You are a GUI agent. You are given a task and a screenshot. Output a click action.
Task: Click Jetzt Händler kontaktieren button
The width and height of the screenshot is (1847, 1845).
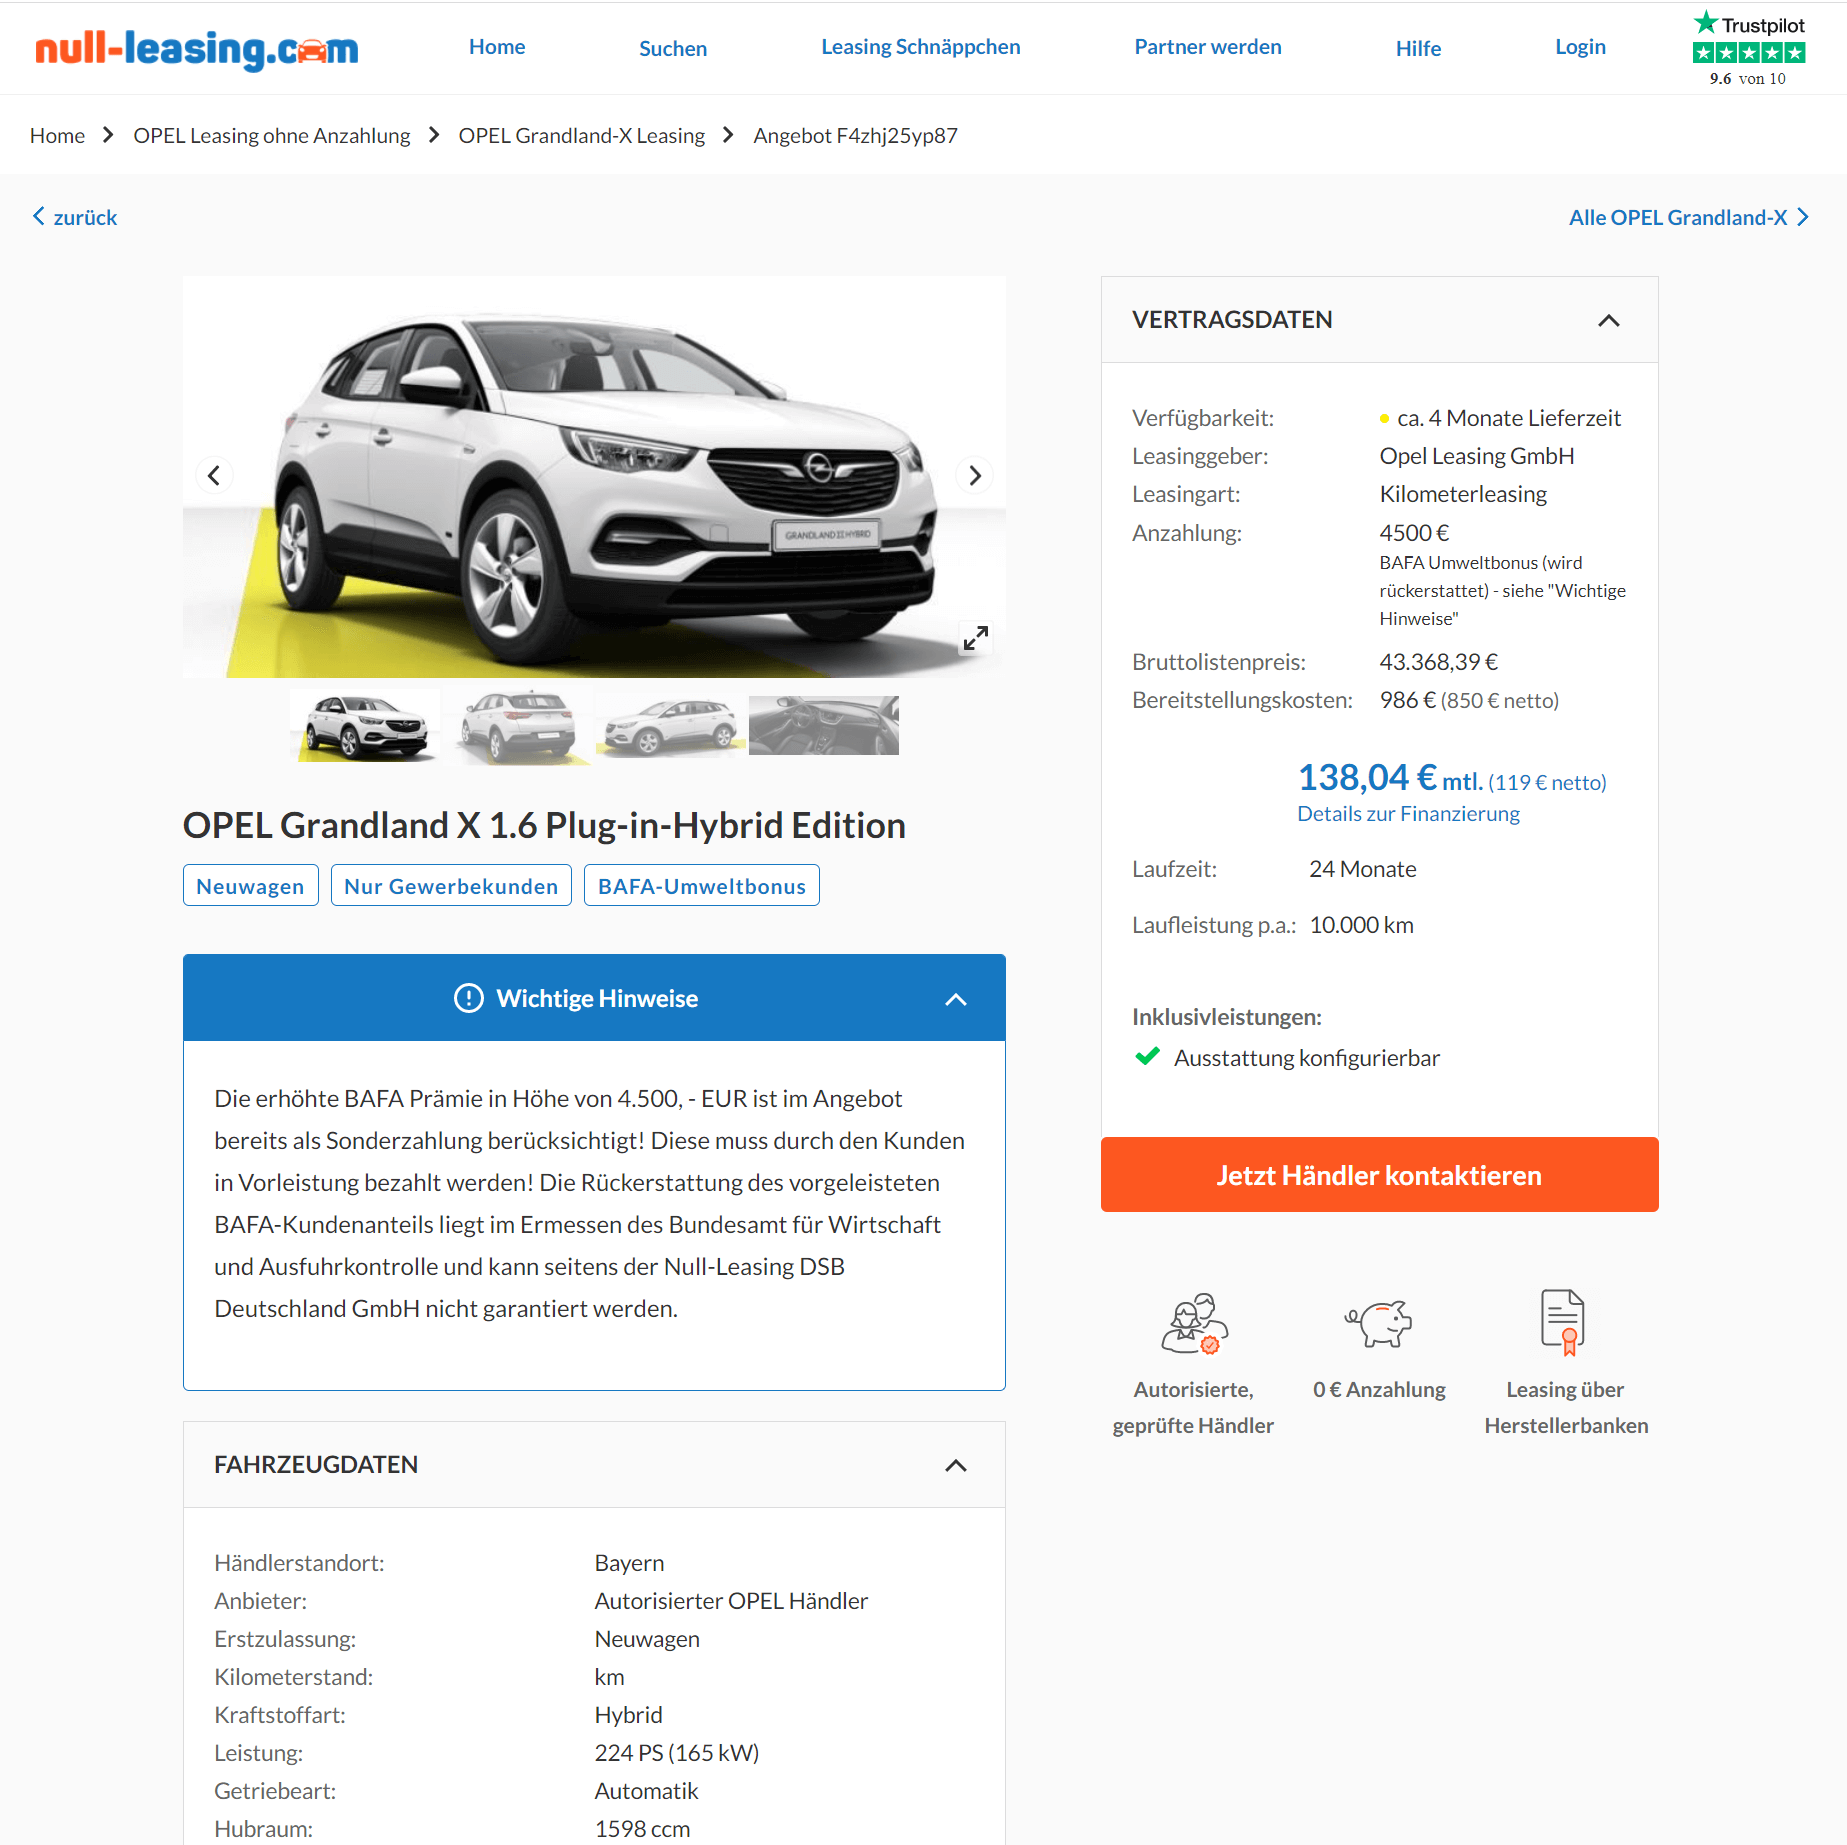[x=1379, y=1175]
